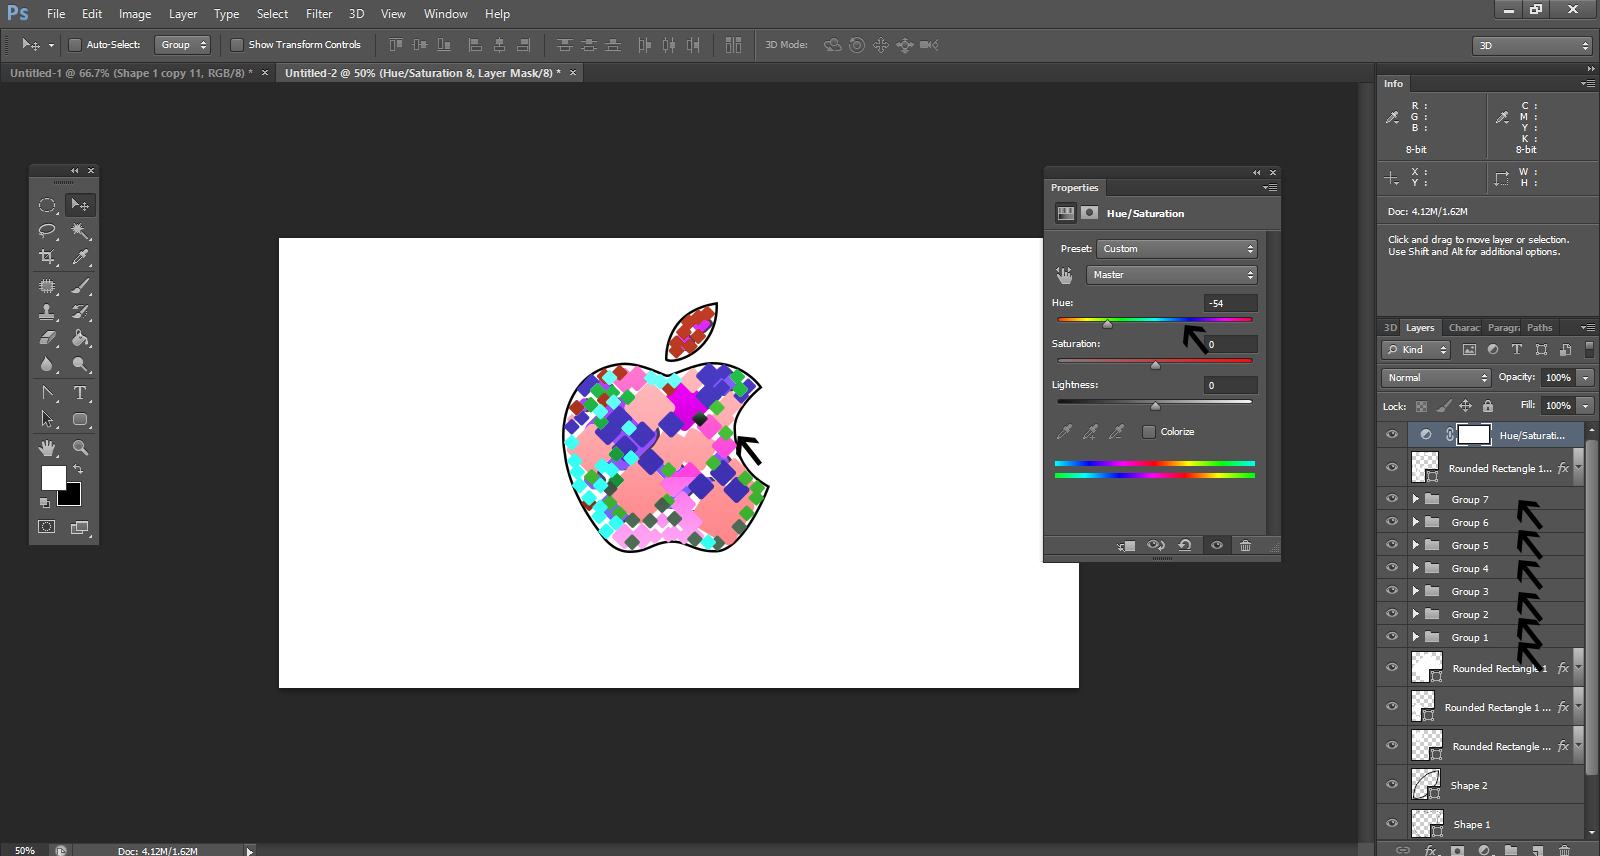Select the Blur tool
Image resolution: width=1600 pixels, height=856 pixels.
[x=47, y=364]
